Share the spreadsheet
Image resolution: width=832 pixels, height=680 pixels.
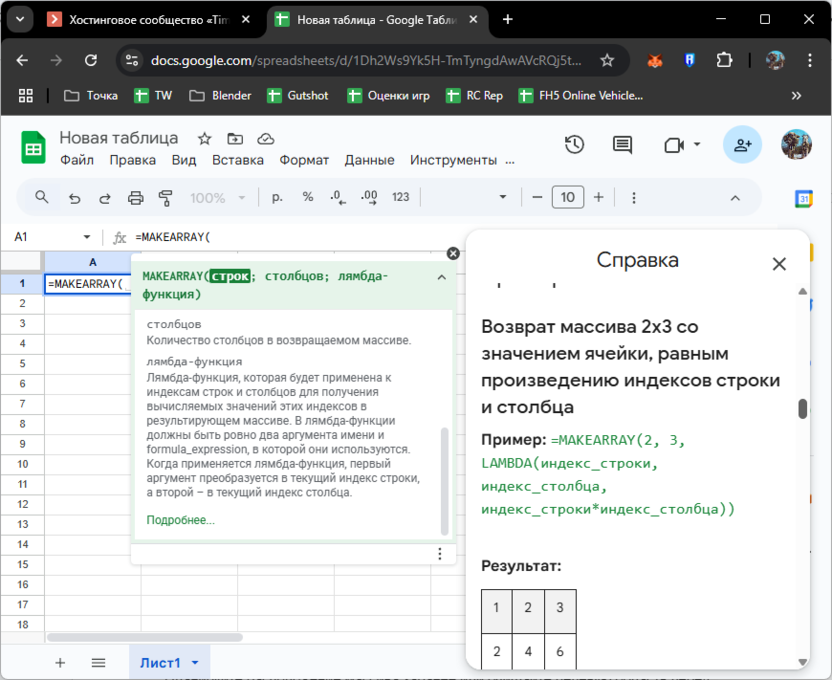click(x=742, y=144)
